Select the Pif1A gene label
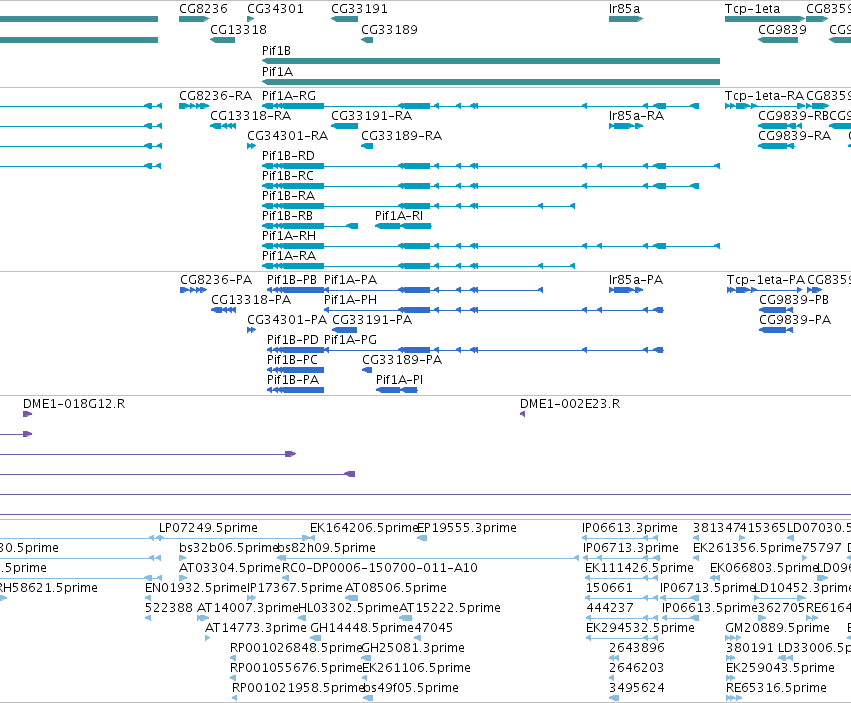The image size is (851, 703). [x=277, y=72]
